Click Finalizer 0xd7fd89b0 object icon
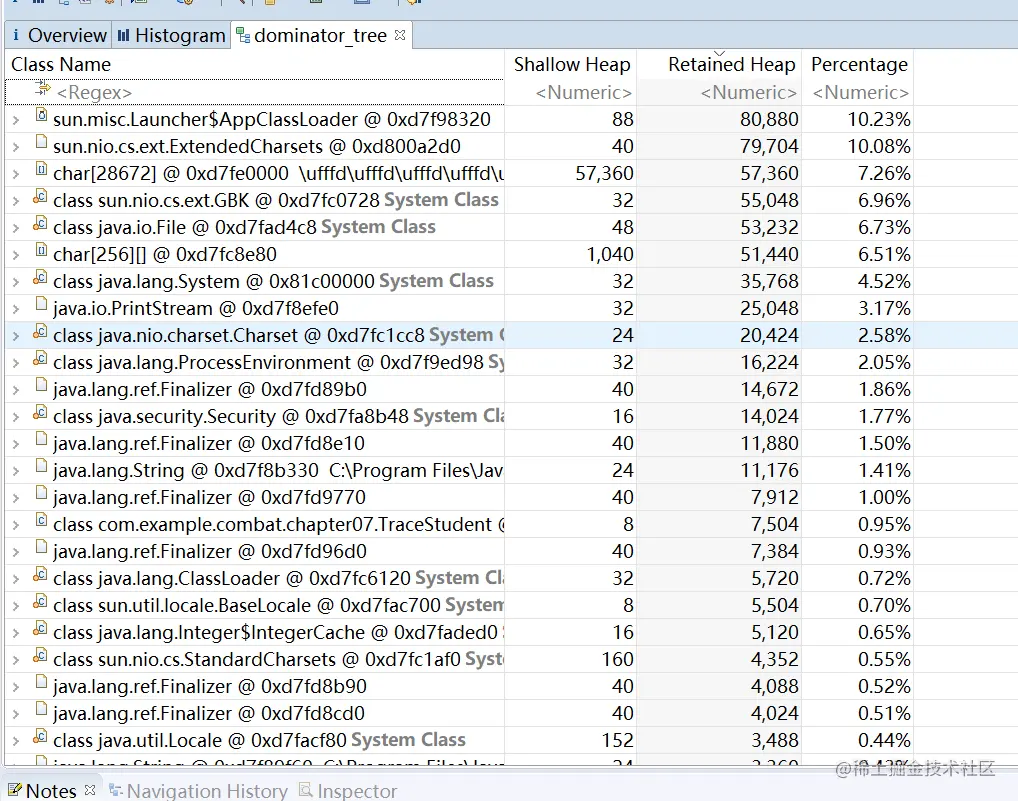The image size is (1018, 801). 41,386
